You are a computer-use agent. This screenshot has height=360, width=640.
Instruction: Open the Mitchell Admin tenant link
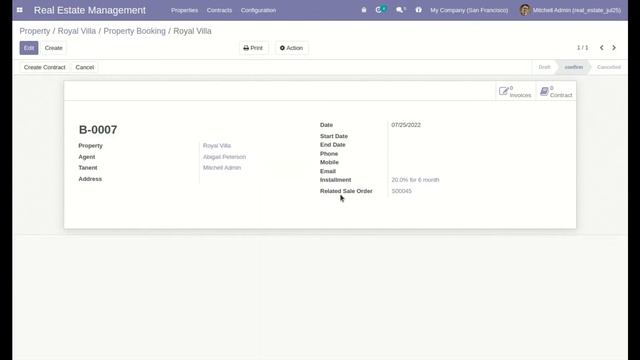(x=222, y=168)
